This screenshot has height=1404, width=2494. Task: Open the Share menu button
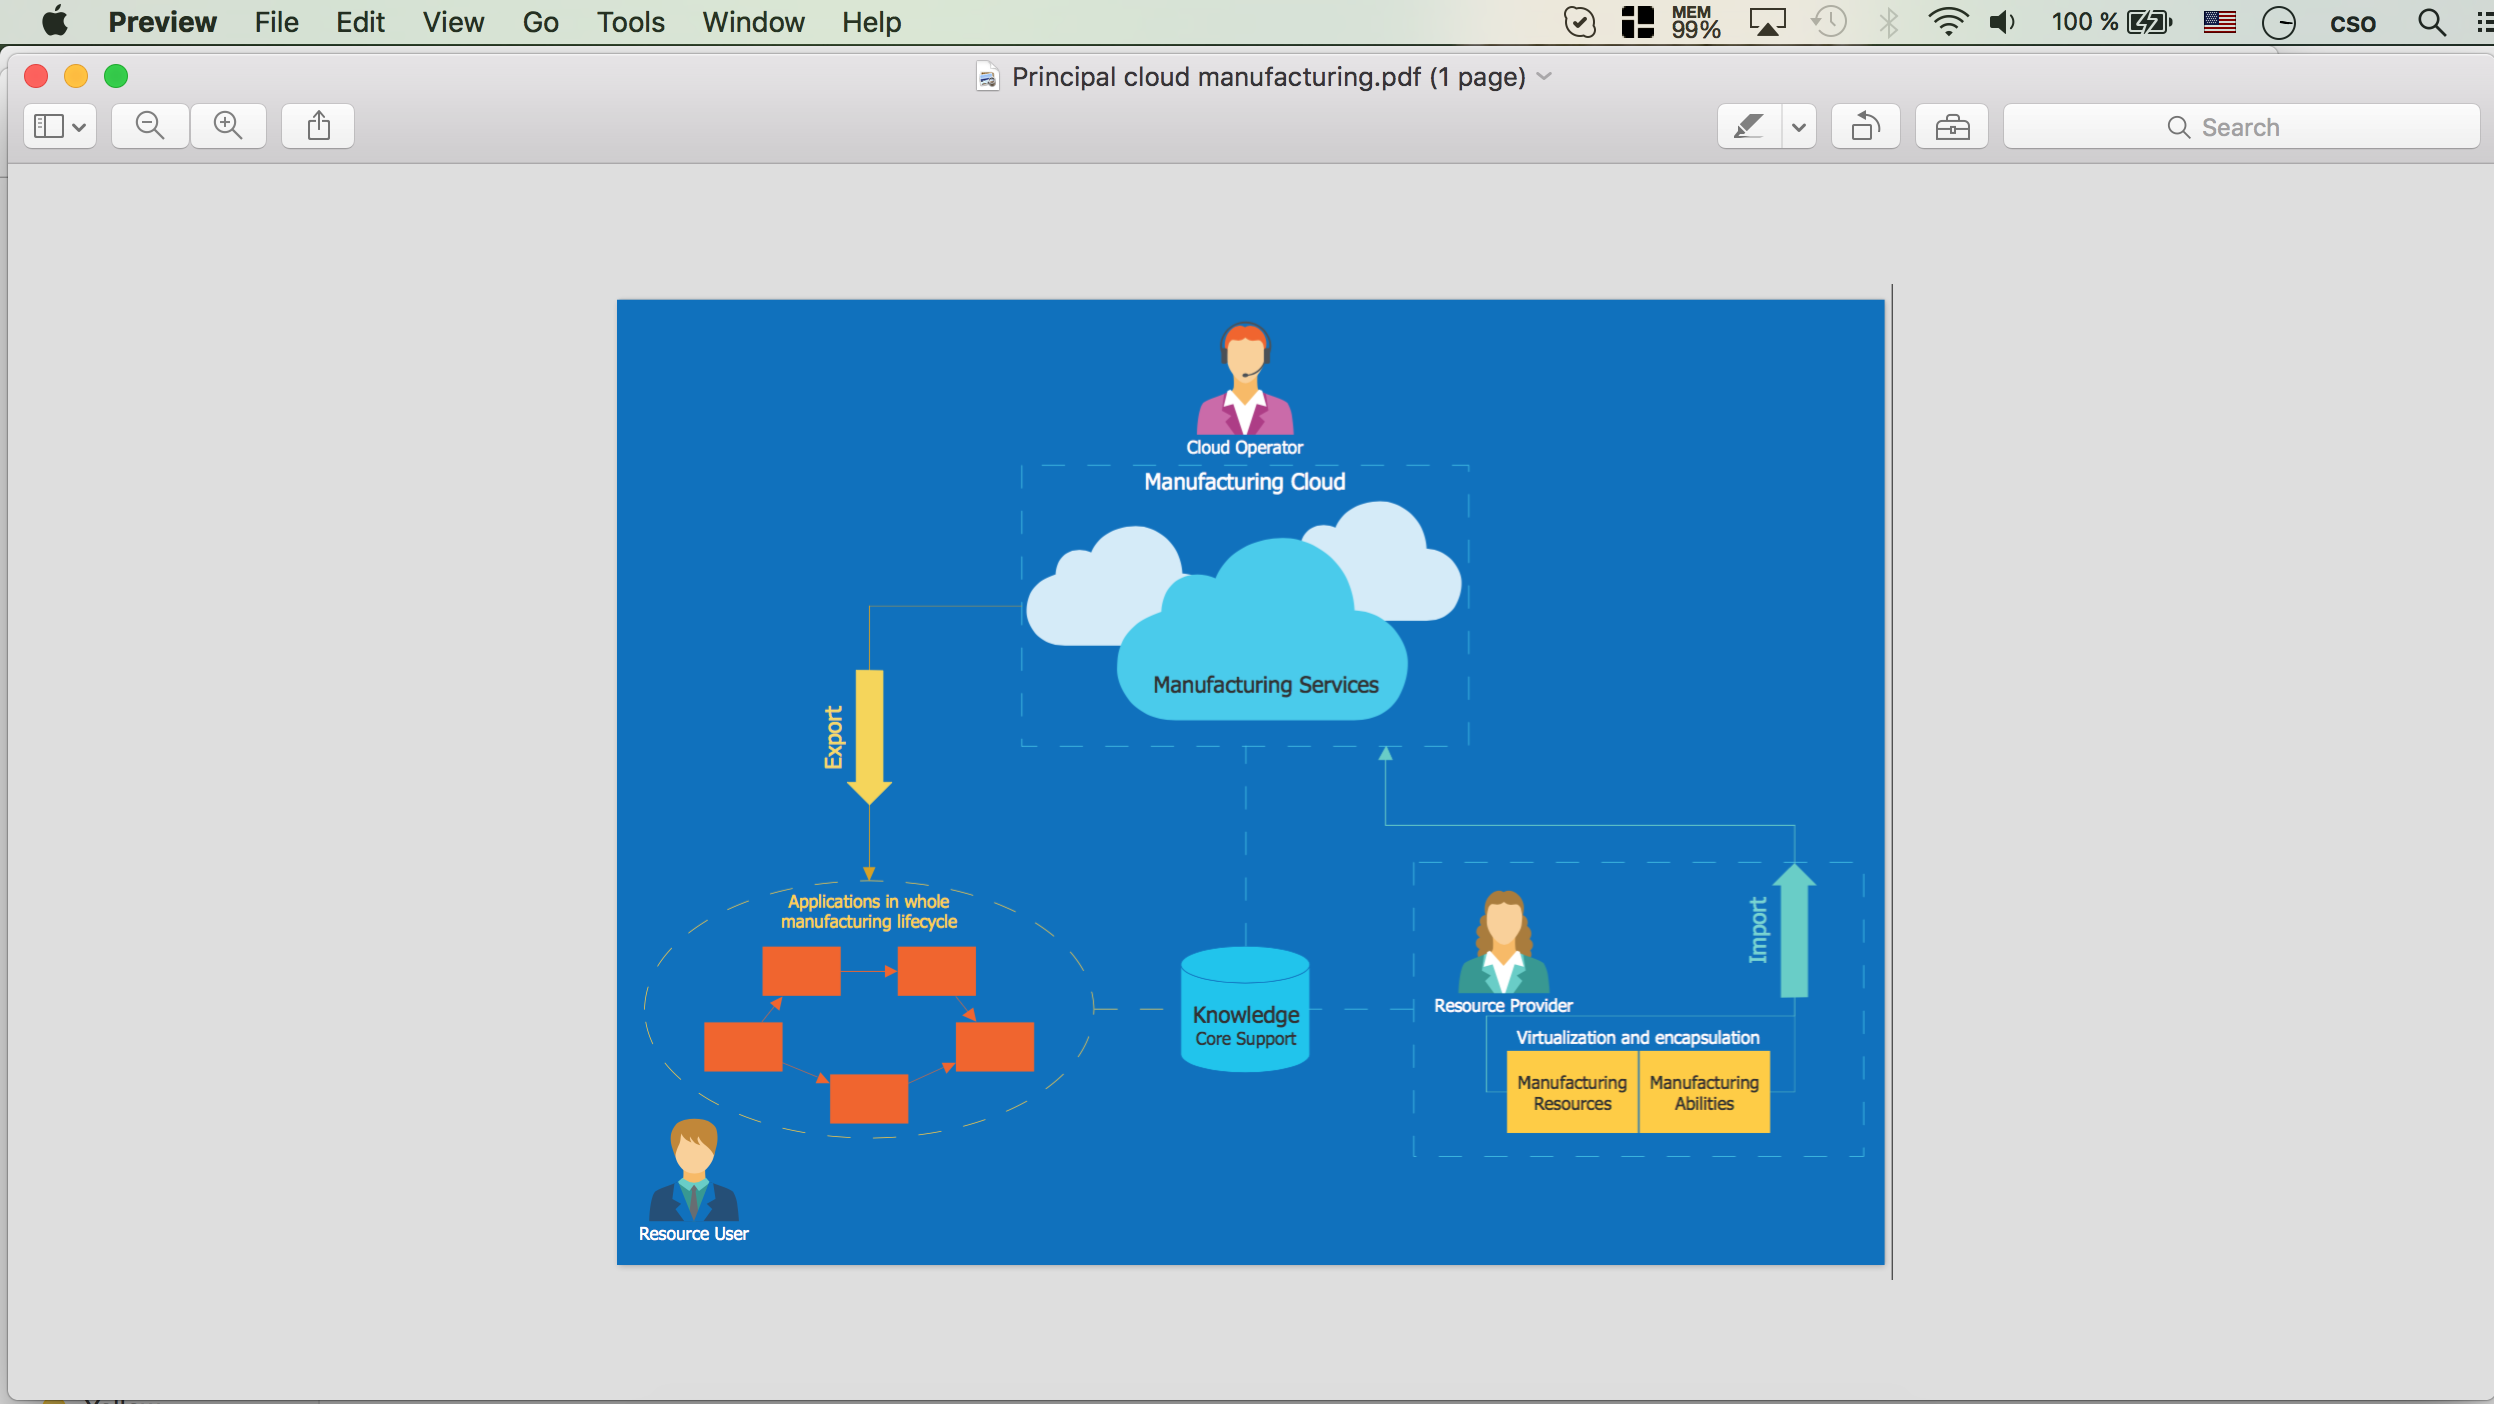point(318,126)
